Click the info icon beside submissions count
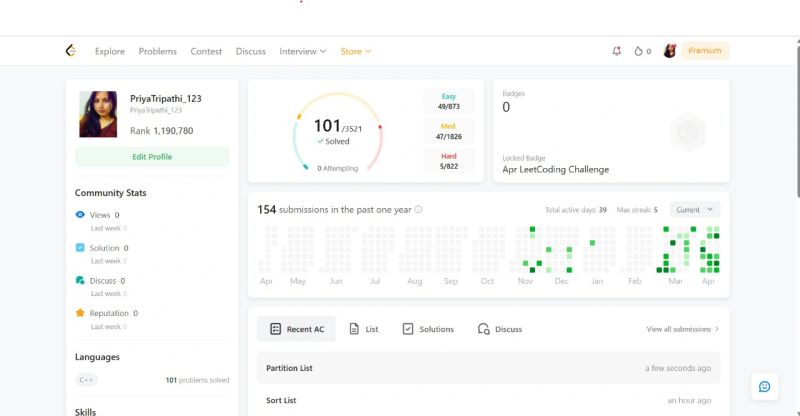Screen dimensions: 800x416 click(x=418, y=209)
